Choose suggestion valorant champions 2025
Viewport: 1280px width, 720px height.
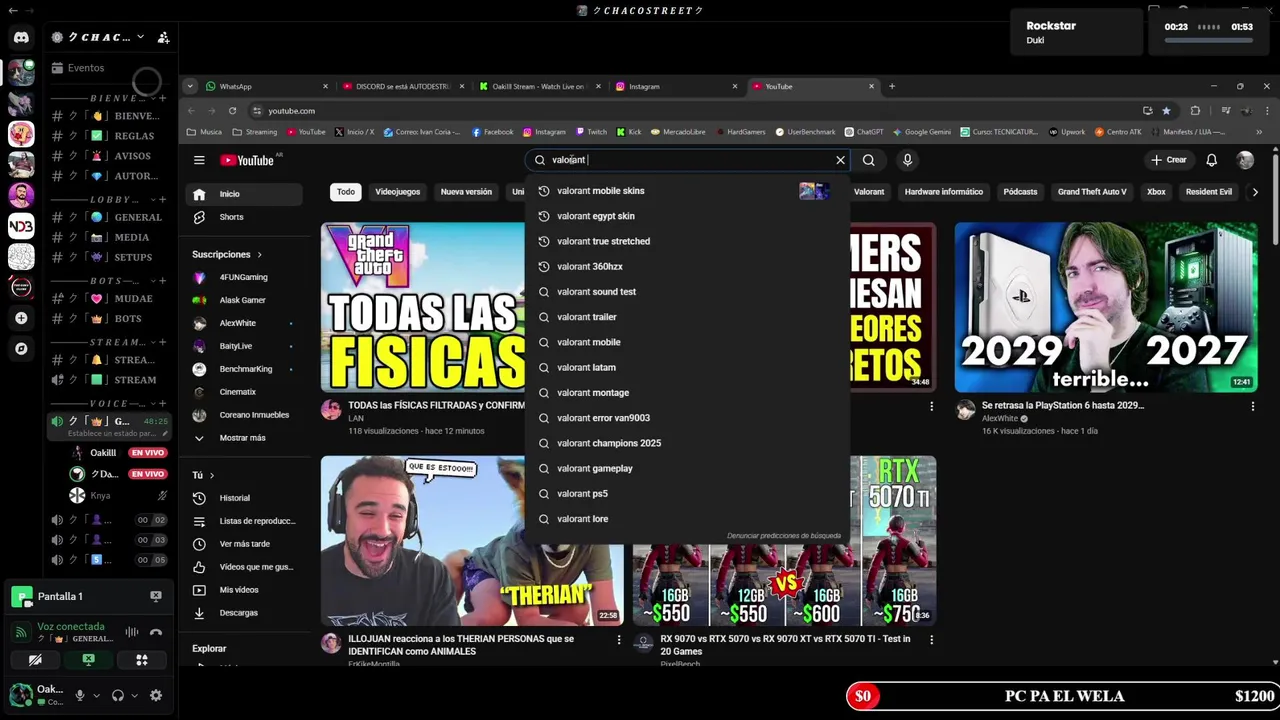point(688,443)
